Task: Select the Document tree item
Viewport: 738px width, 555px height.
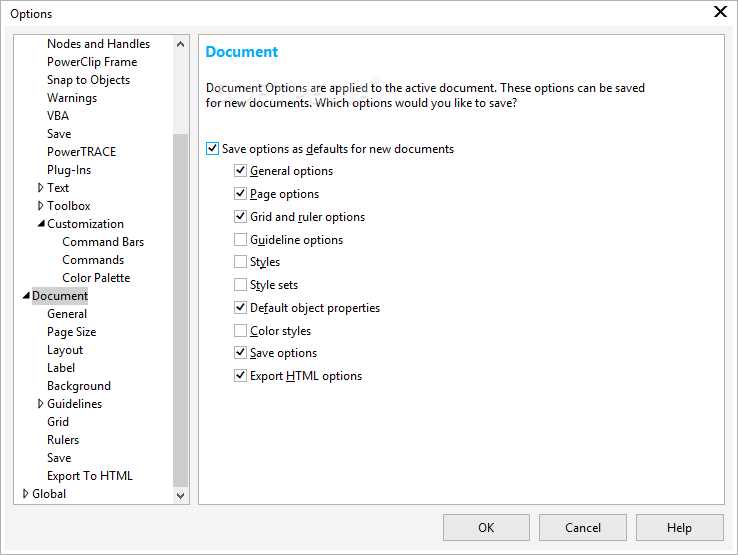Action: click(60, 296)
